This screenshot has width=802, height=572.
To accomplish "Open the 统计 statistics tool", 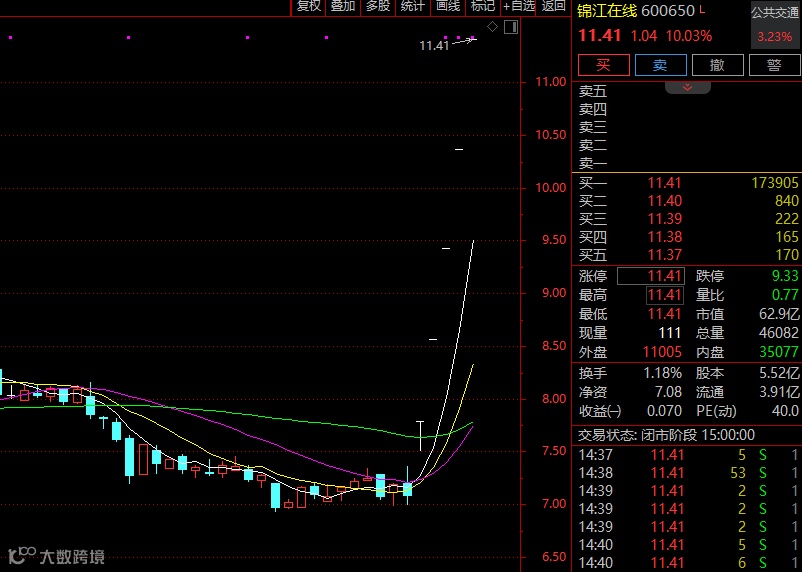I will pyautogui.click(x=413, y=6).
